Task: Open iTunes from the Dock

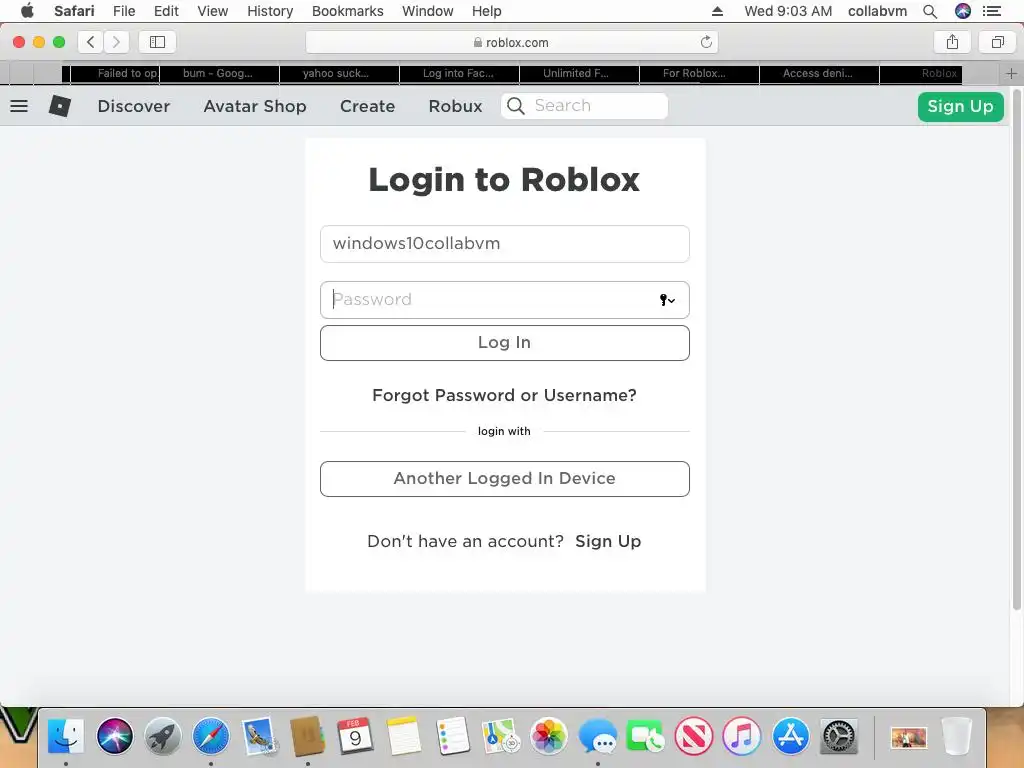Action: (742, 736)
